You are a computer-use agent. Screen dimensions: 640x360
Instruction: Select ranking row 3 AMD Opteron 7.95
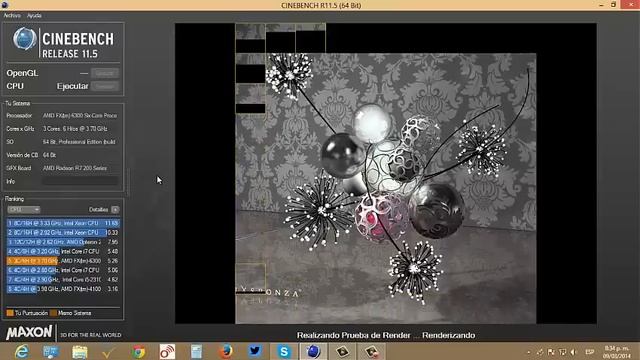[63, 242]
